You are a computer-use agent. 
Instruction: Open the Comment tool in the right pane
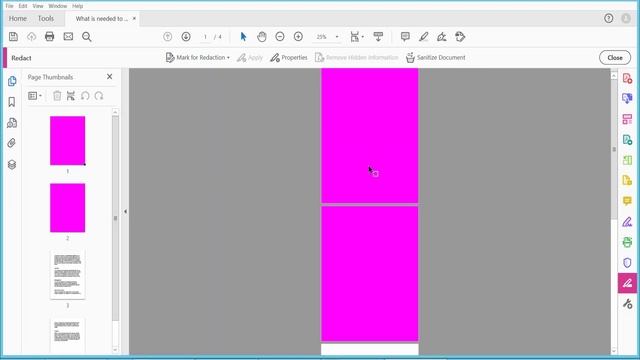tap(627, 201)
